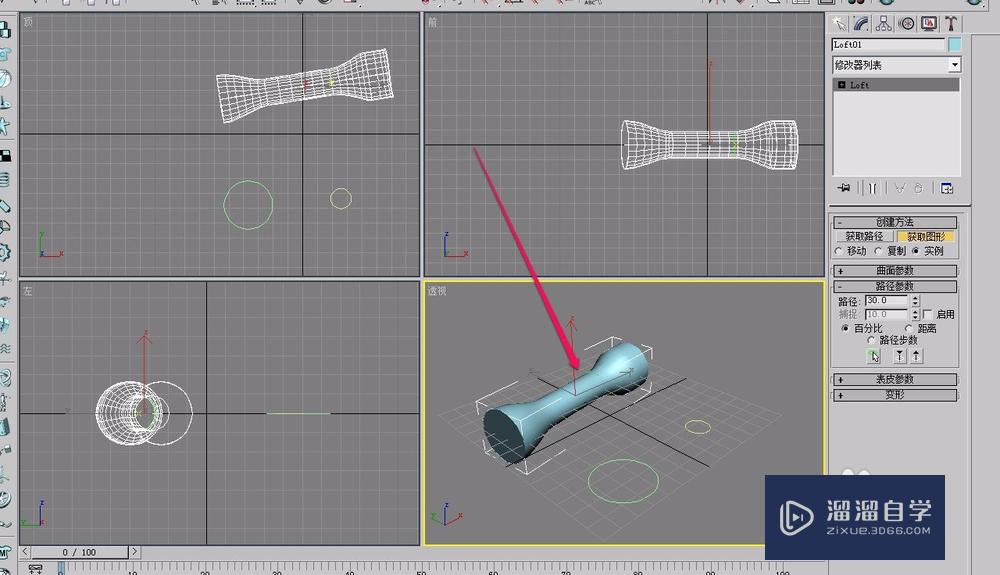This screenshot has height=575, width=1000.
Task: Click the Pick Shape arrow button
Action: (874, 356)
